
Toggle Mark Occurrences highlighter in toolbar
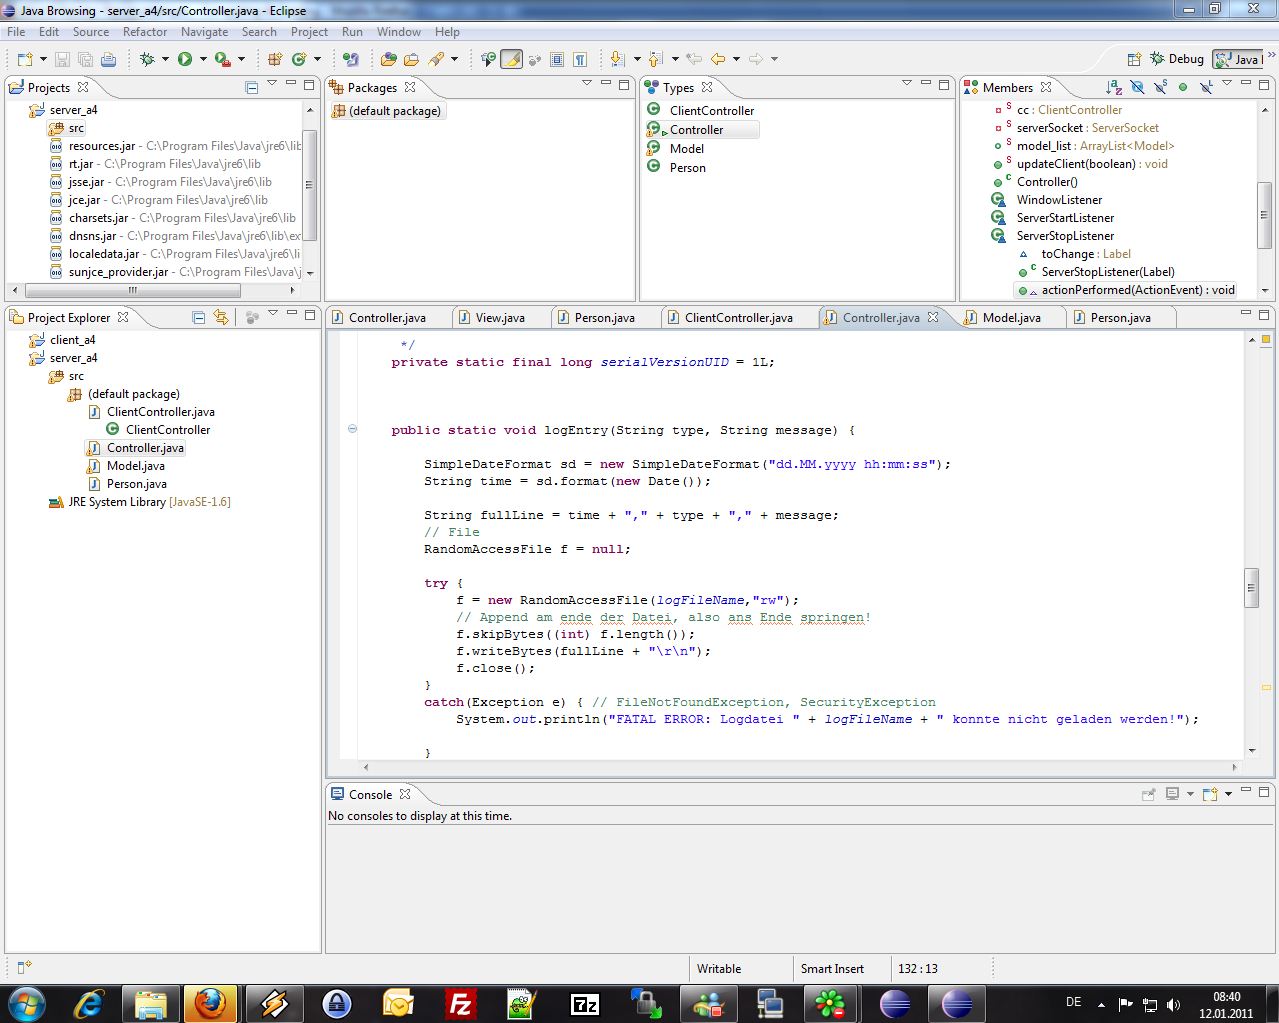pos(511,59)
